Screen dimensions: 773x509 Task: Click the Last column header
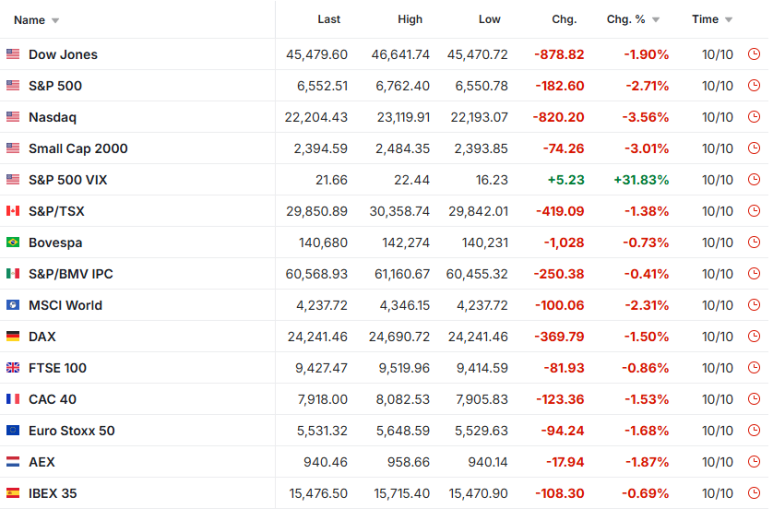click(x=329, y=19)
